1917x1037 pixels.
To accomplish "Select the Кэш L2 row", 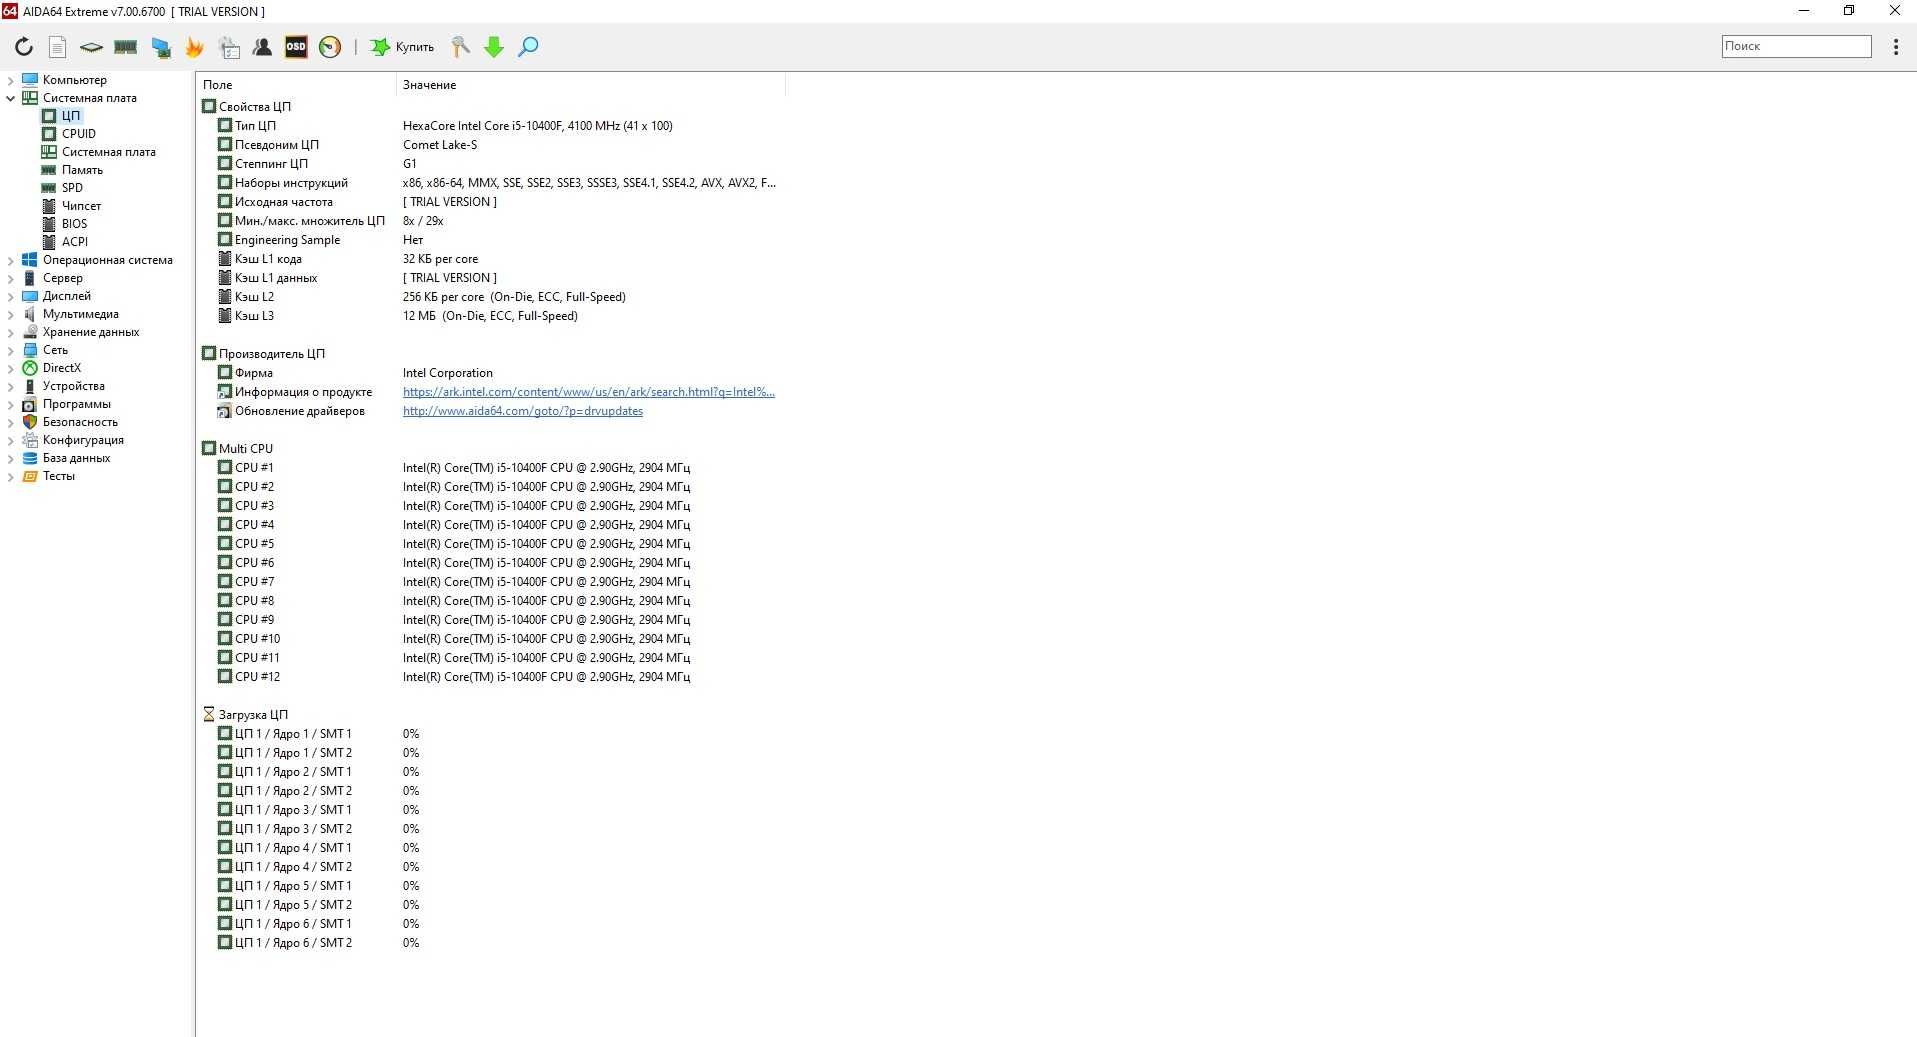I will pos(490,297).
